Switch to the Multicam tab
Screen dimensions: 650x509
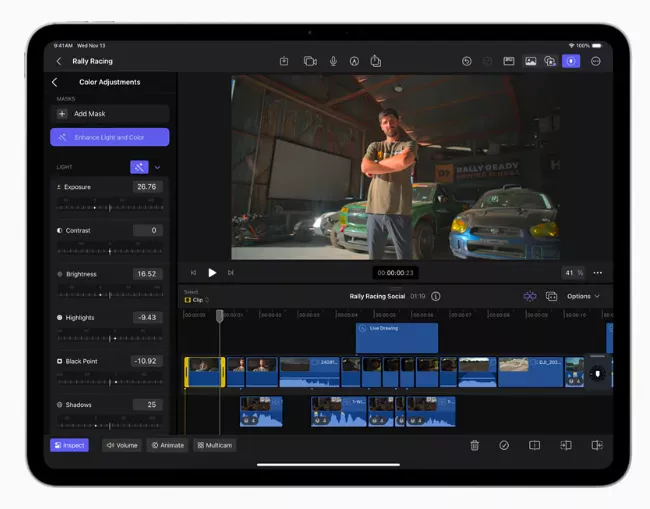215,445
